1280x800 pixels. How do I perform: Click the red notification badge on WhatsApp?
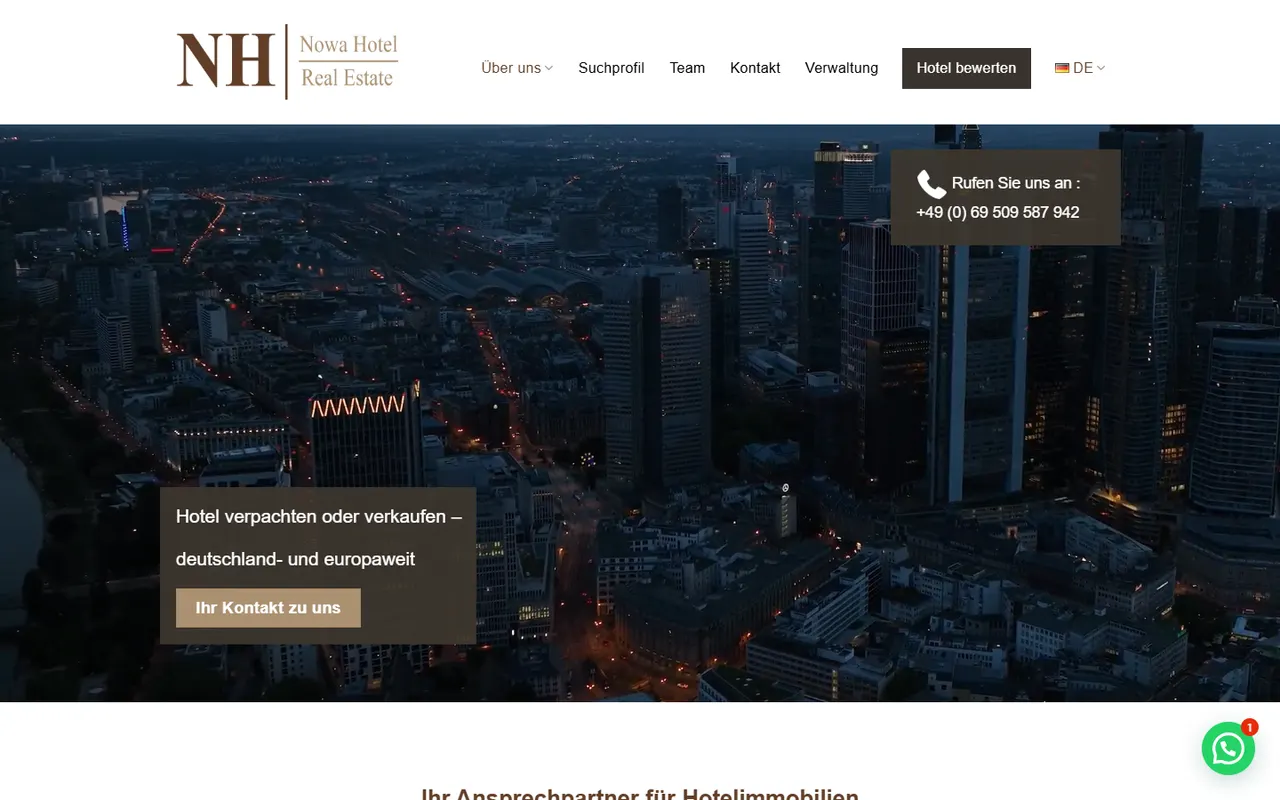(x=1249, y=727)
